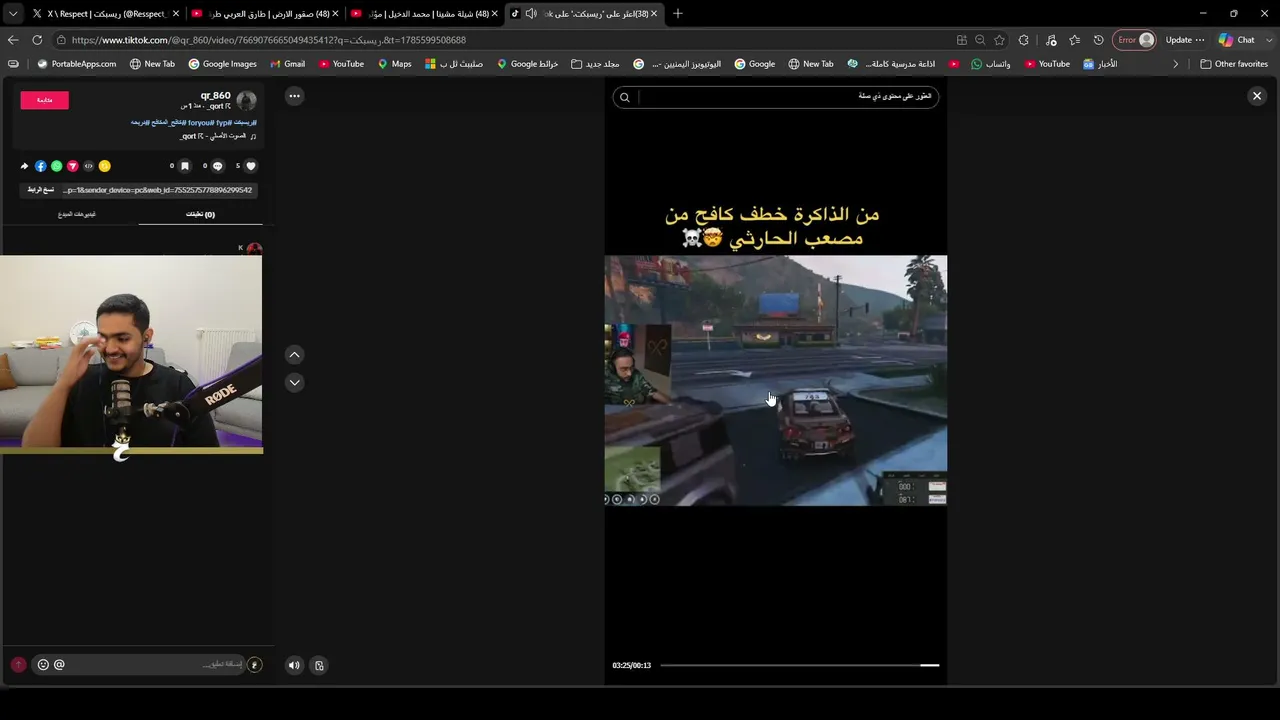This screenshot has height=720, width=1280.
Task: Go to previous video with up chevron
Action: pos(294,355)
